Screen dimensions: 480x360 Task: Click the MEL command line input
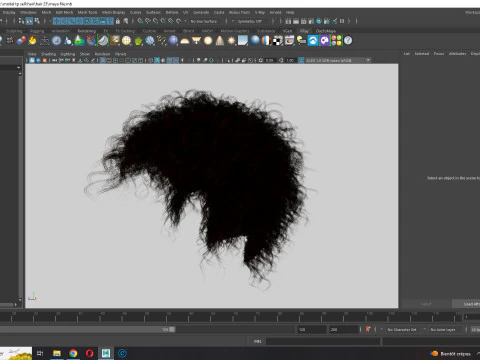click(323, 341)
